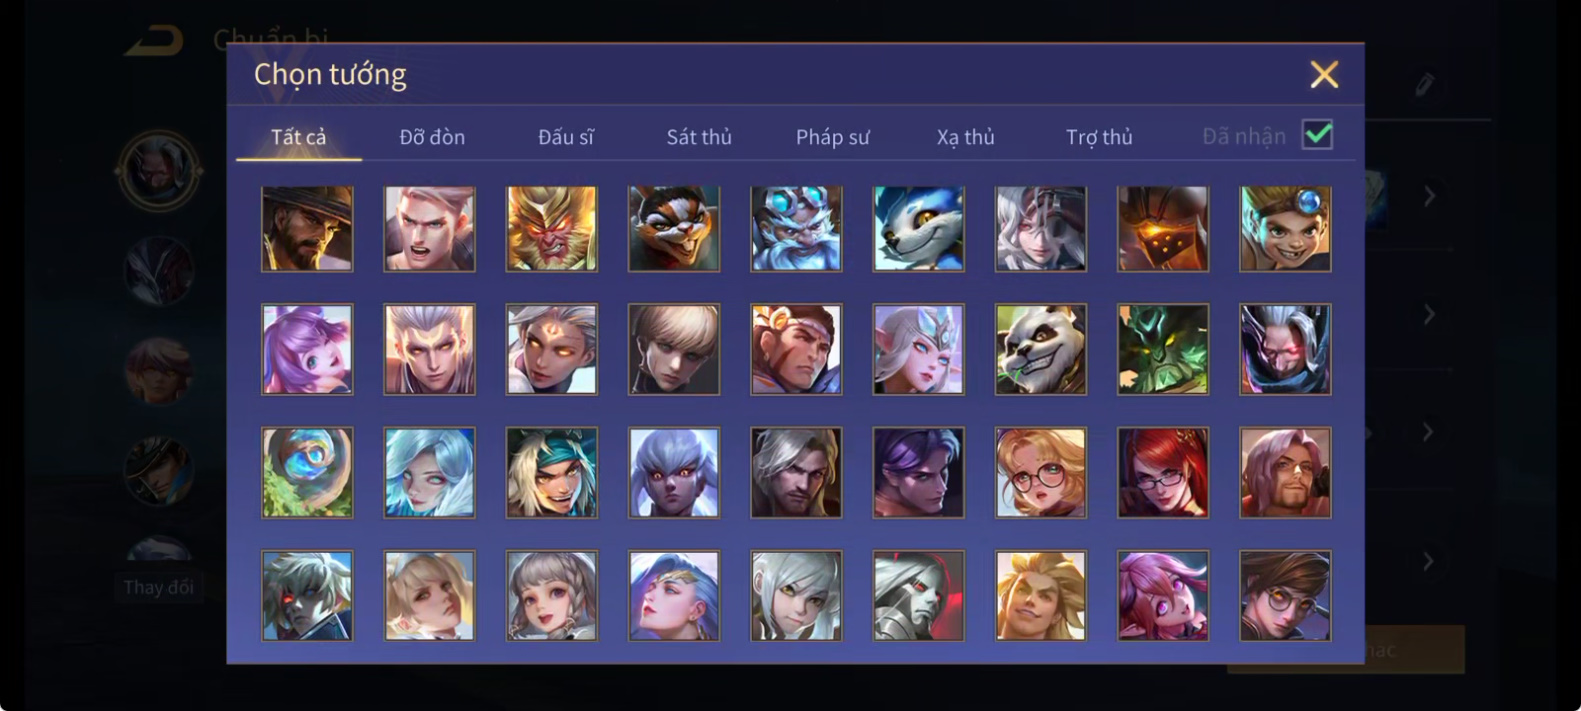
Task: Click the Thay đổi button
Action: point(159,587)
